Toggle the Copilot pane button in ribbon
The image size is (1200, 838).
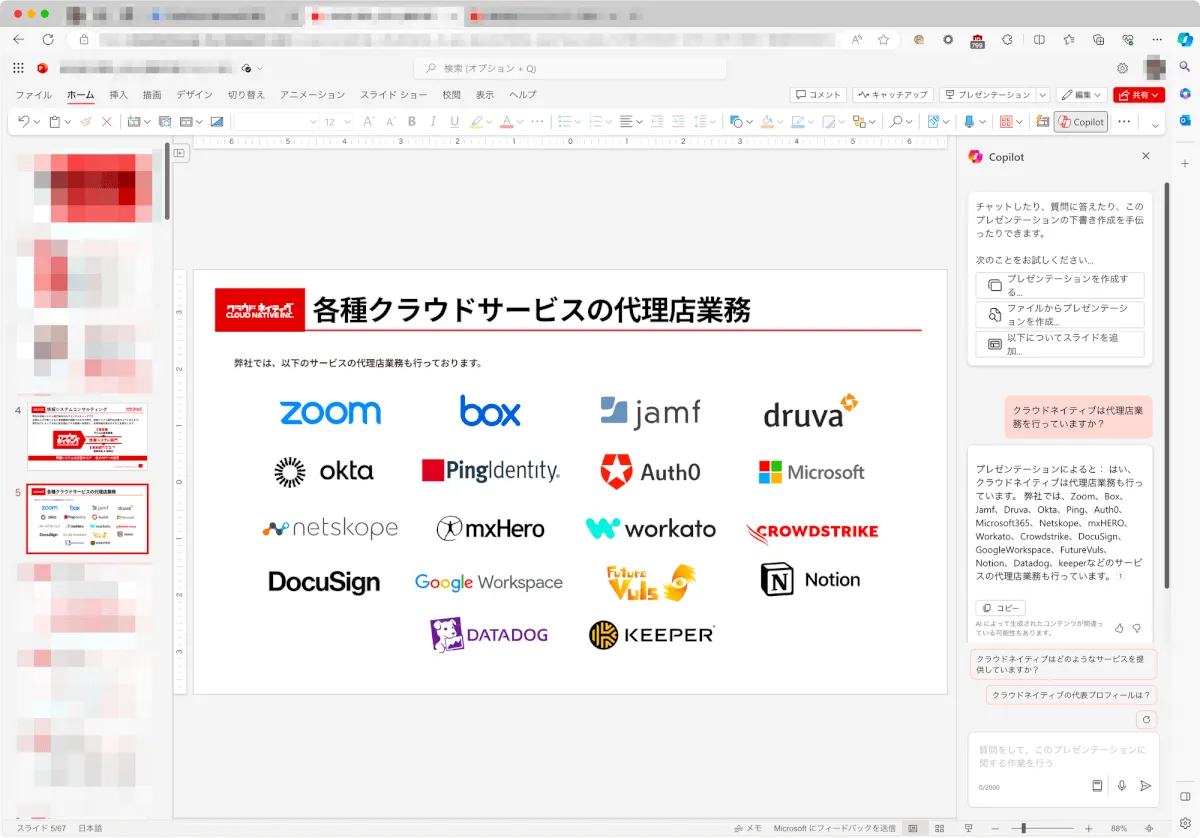coord(1081,122)
